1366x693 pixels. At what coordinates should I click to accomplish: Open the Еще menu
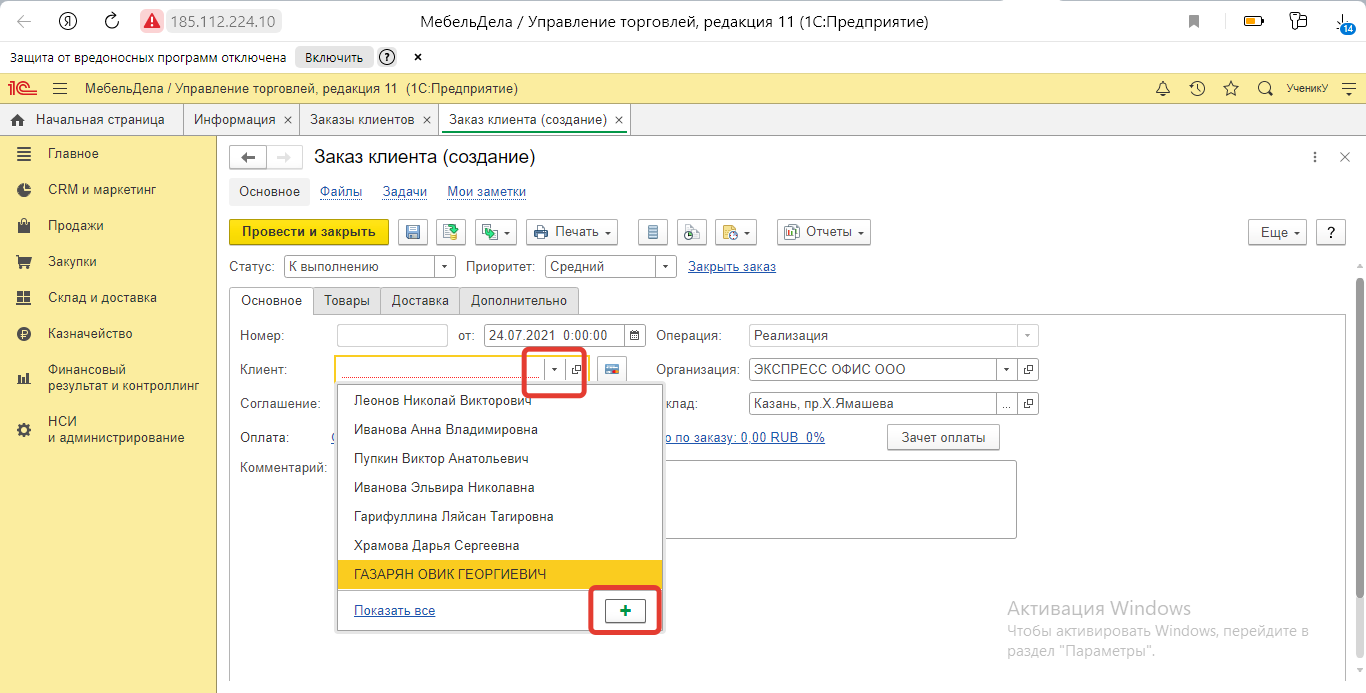pyautogui.click(x=1278, y=232)
